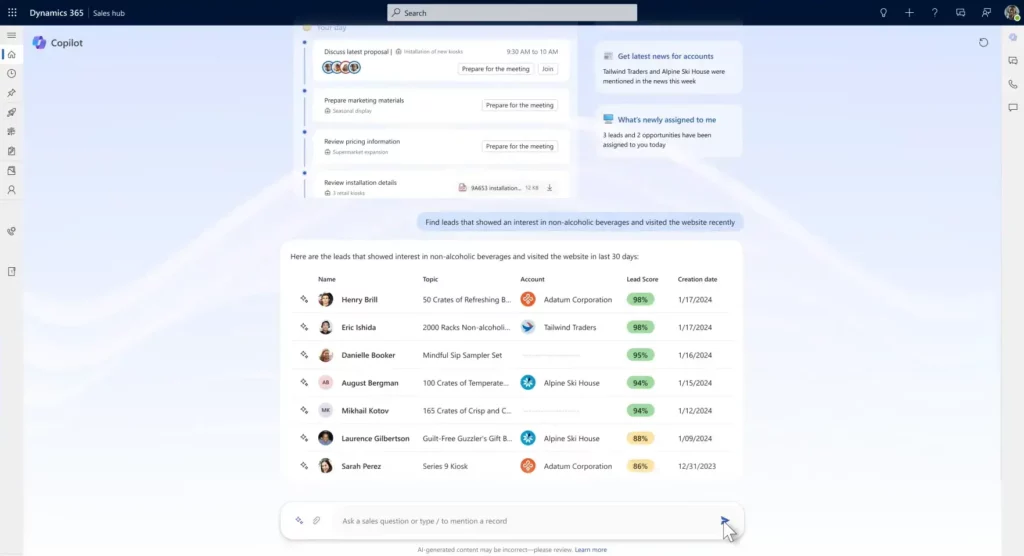Click the Join meeting button
This screenshot has width=1024, height=556.
(x=547, y=69)
